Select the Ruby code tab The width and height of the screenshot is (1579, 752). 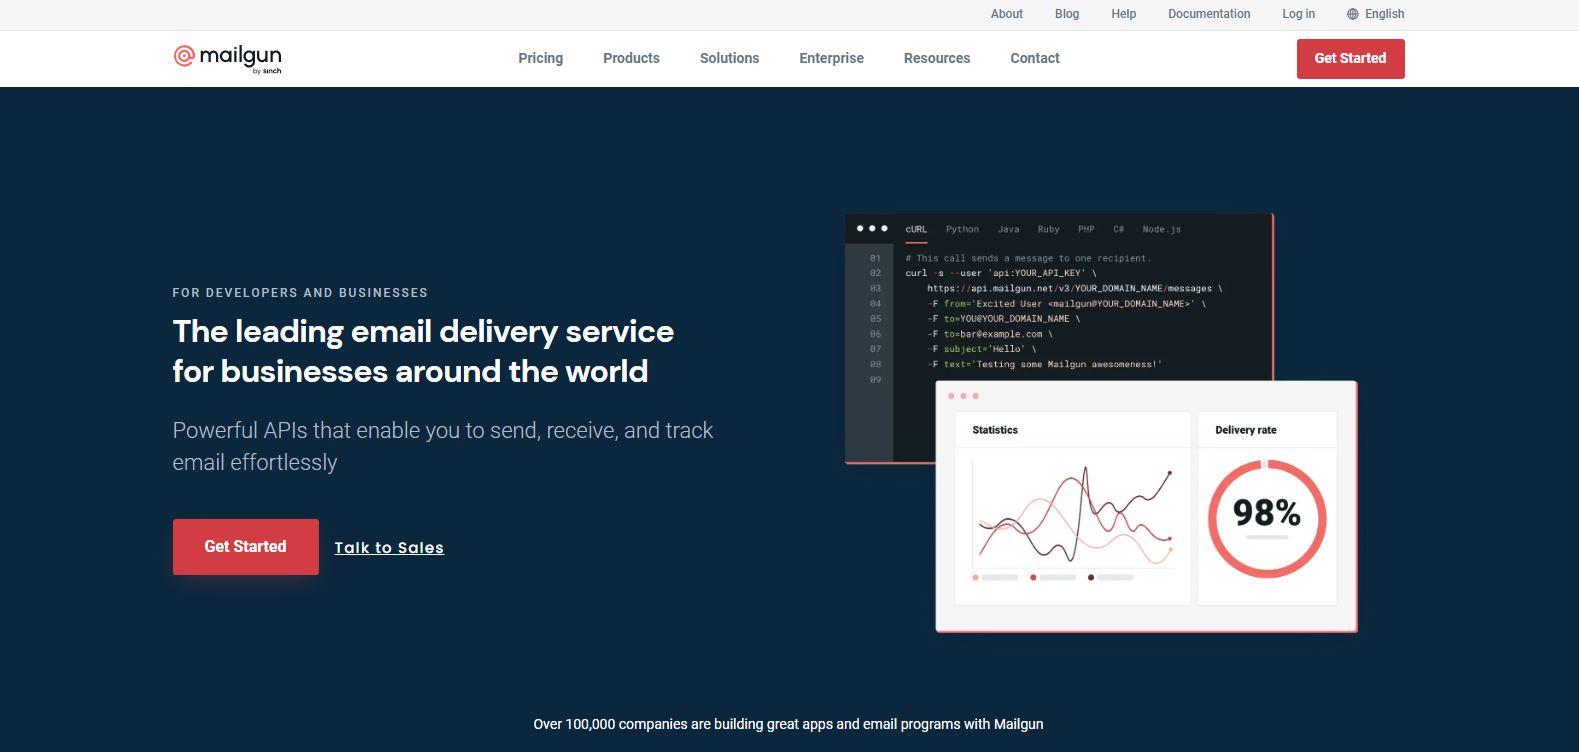pos(1048,229)
